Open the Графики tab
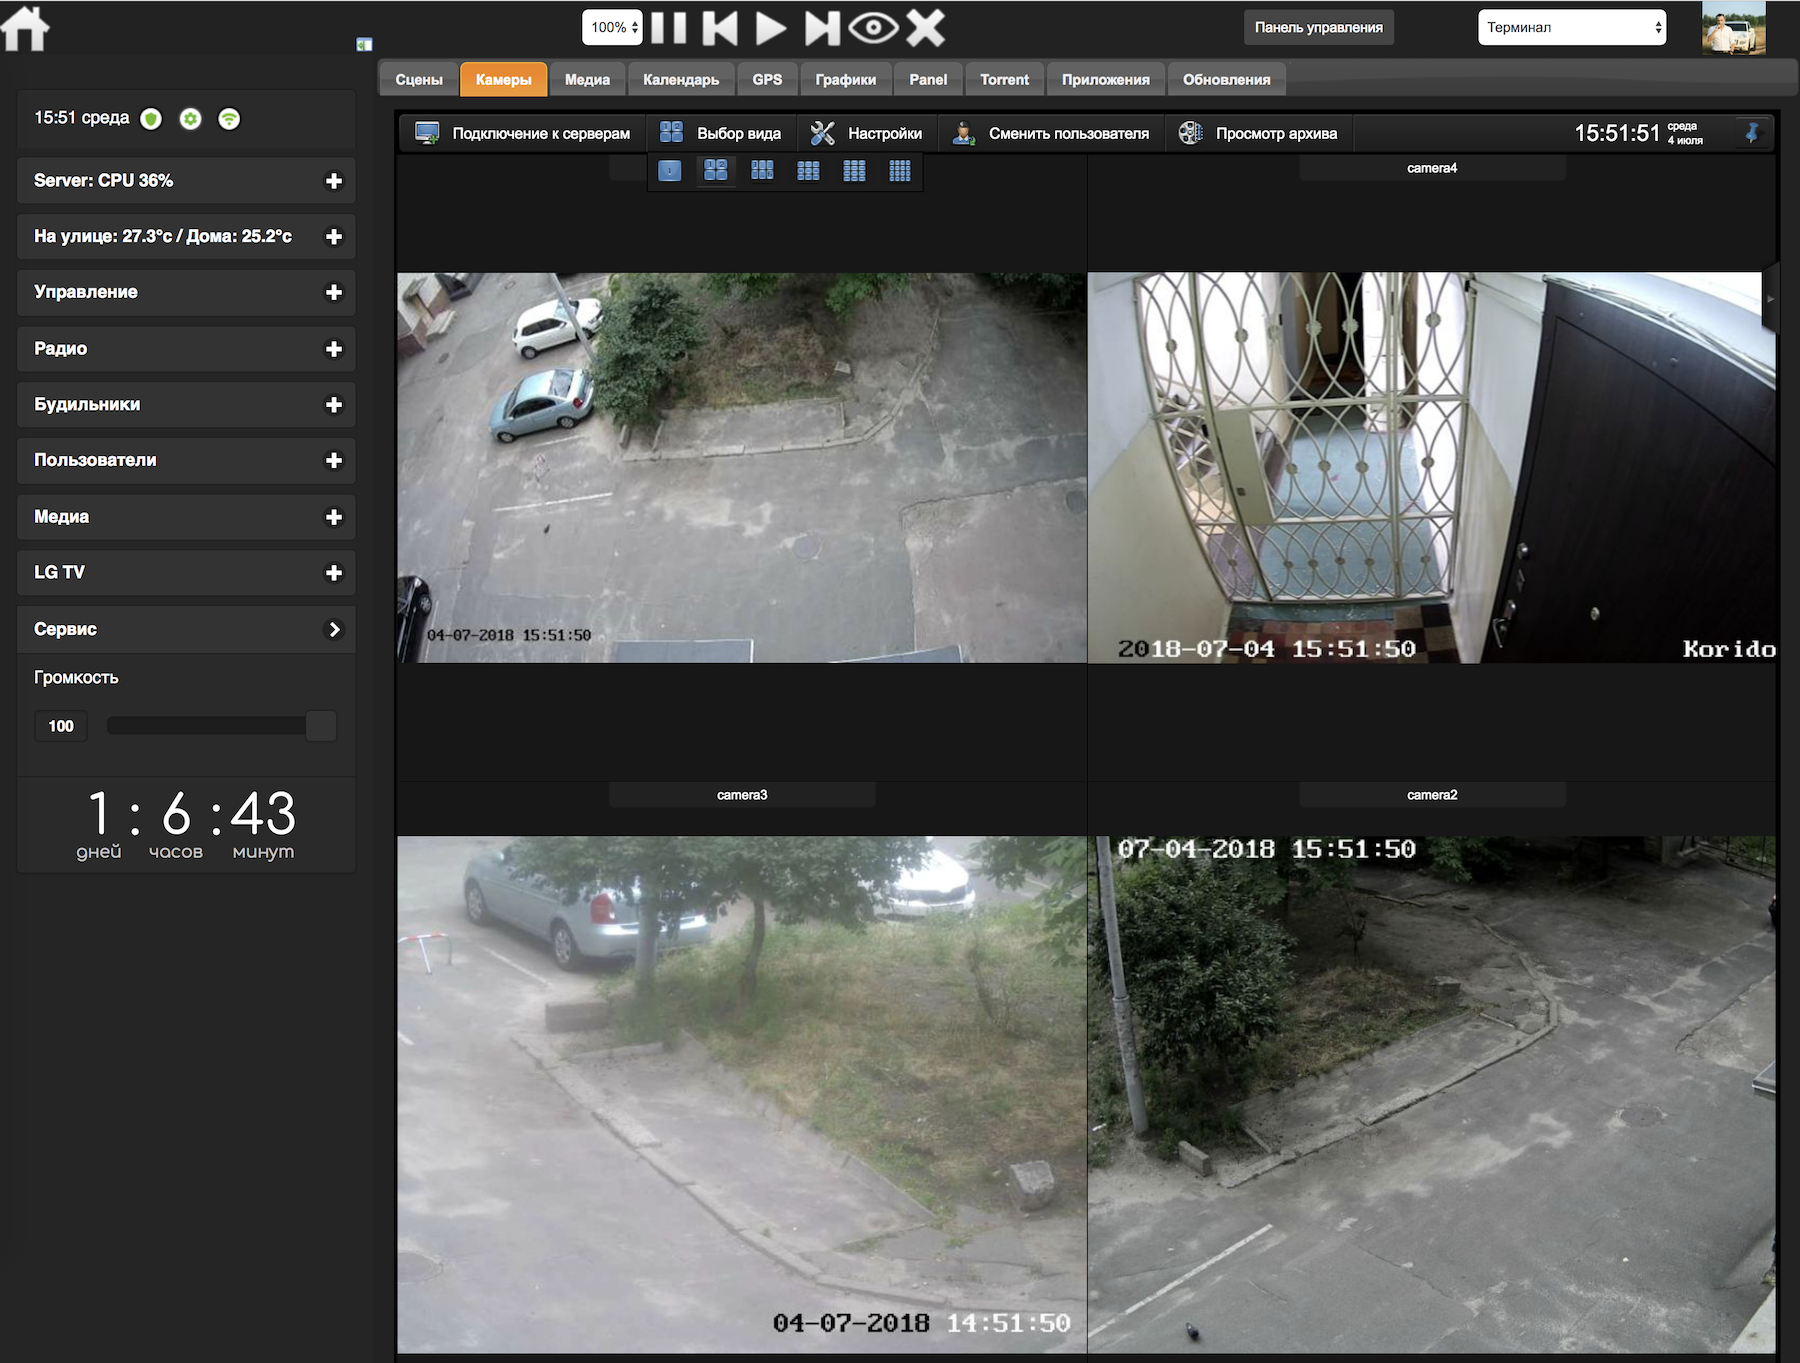This screenshot has height=1363, width=1800. (x=845, y=79)
